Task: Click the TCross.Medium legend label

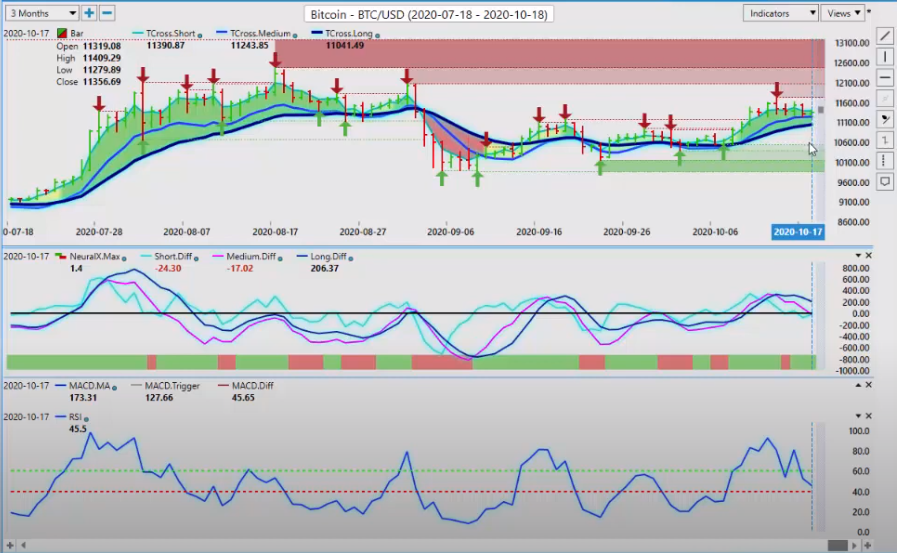Action: coord(260,33)
